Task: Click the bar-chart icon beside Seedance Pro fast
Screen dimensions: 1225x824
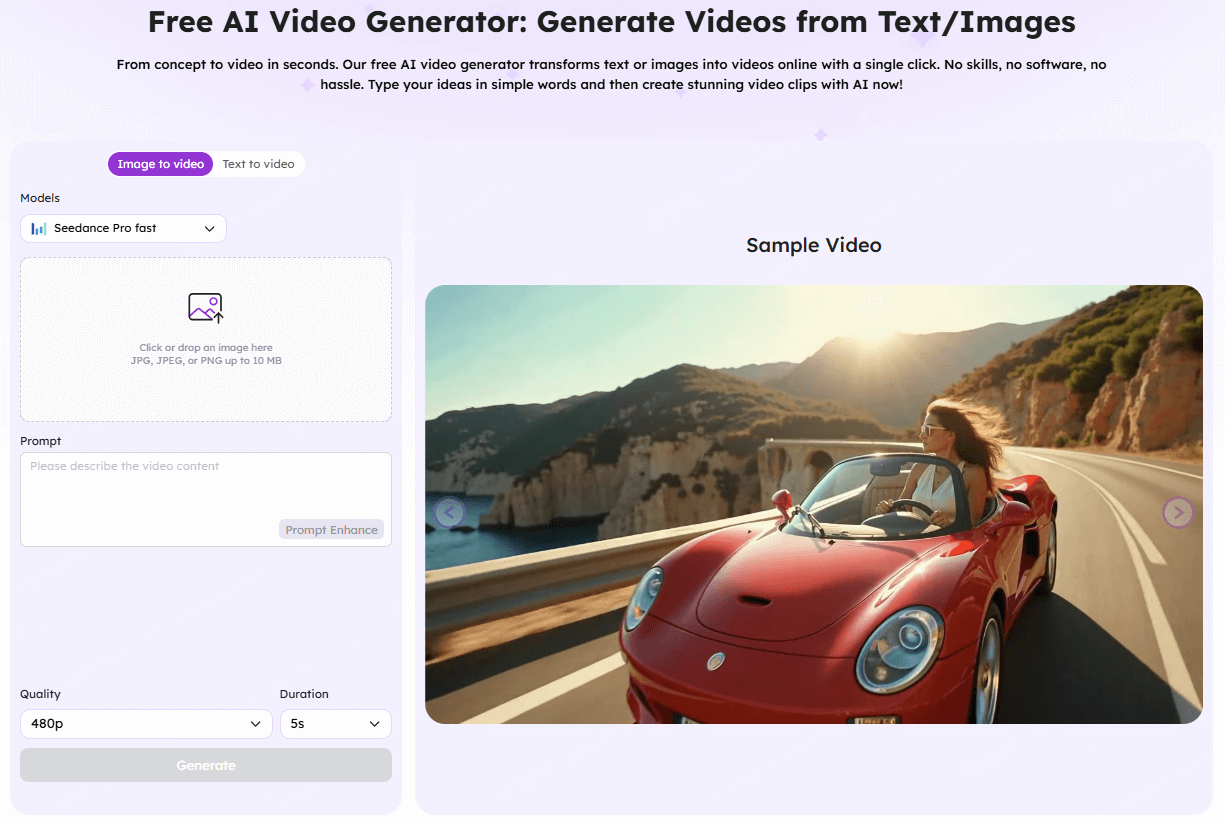Action: click(37, 228)
